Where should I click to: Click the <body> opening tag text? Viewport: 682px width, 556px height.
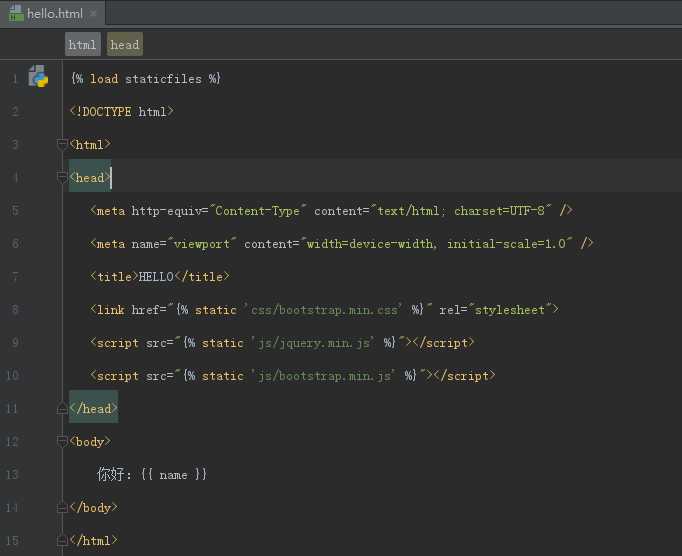(90, 442)
